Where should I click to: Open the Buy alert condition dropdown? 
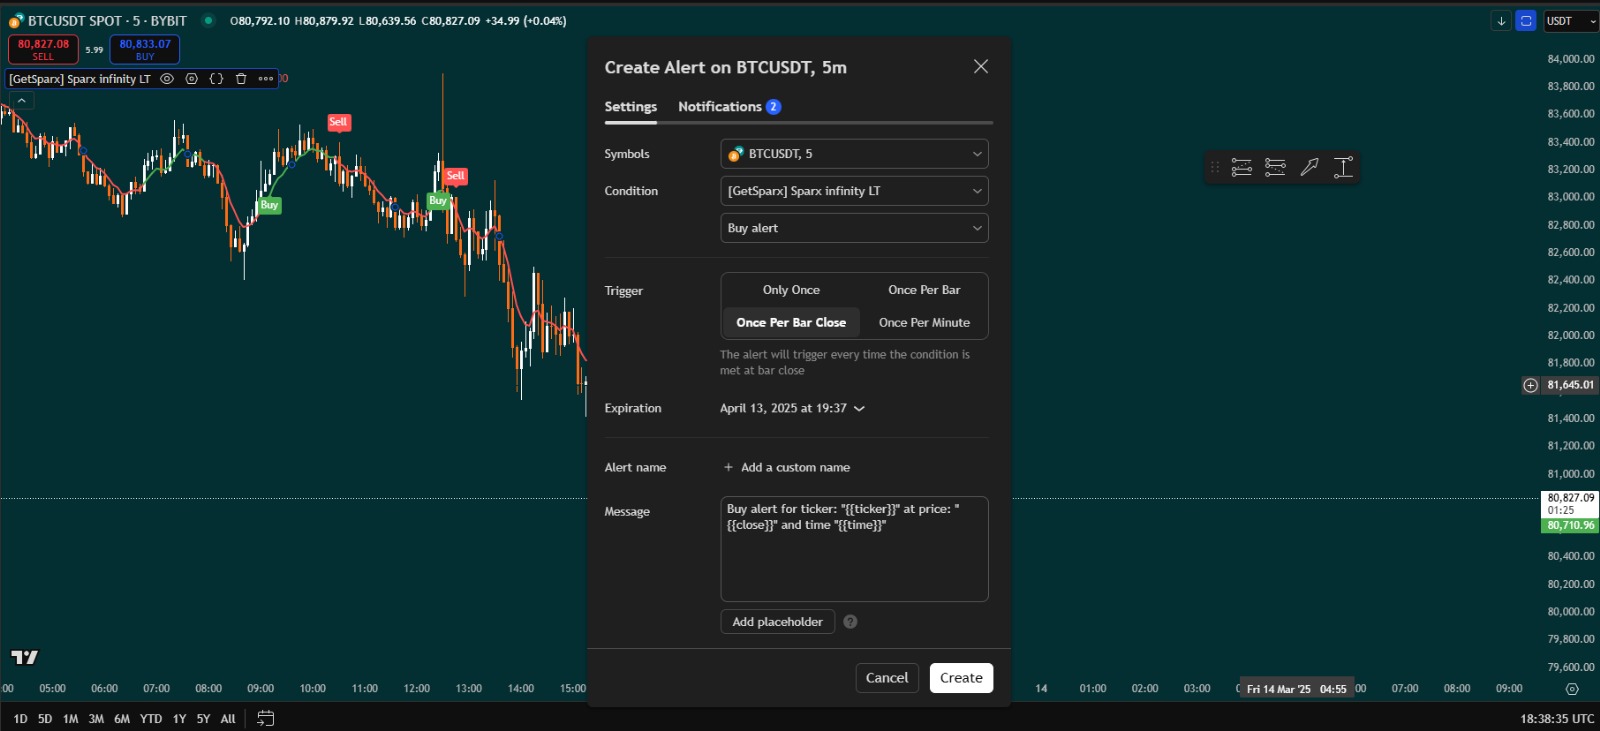(854, 228)
